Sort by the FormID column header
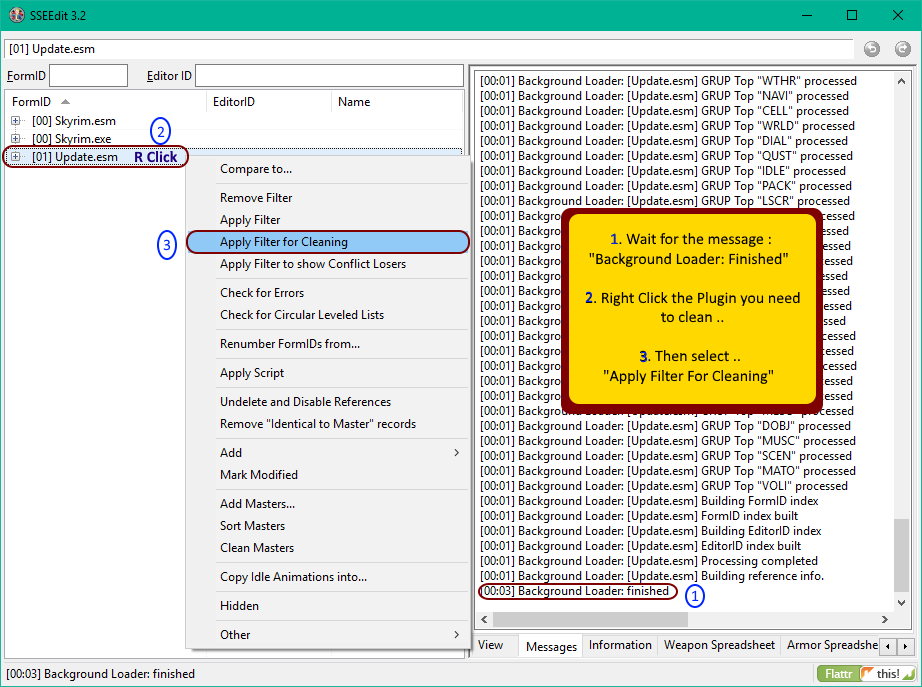The width and height of the screenshot is (922, 687). pyautogui.click(x=106, y=102)
